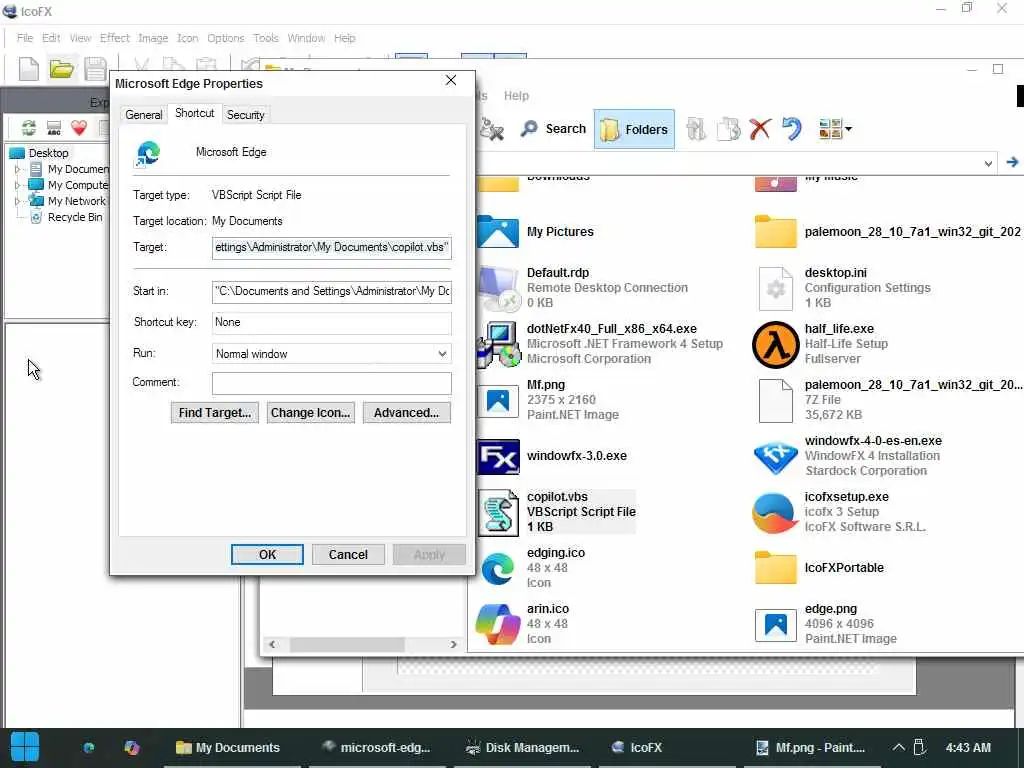Open the Views dropdown in the folder toolbar
This screenshot has height=768, width=1024.
click(x=835, y=129)
